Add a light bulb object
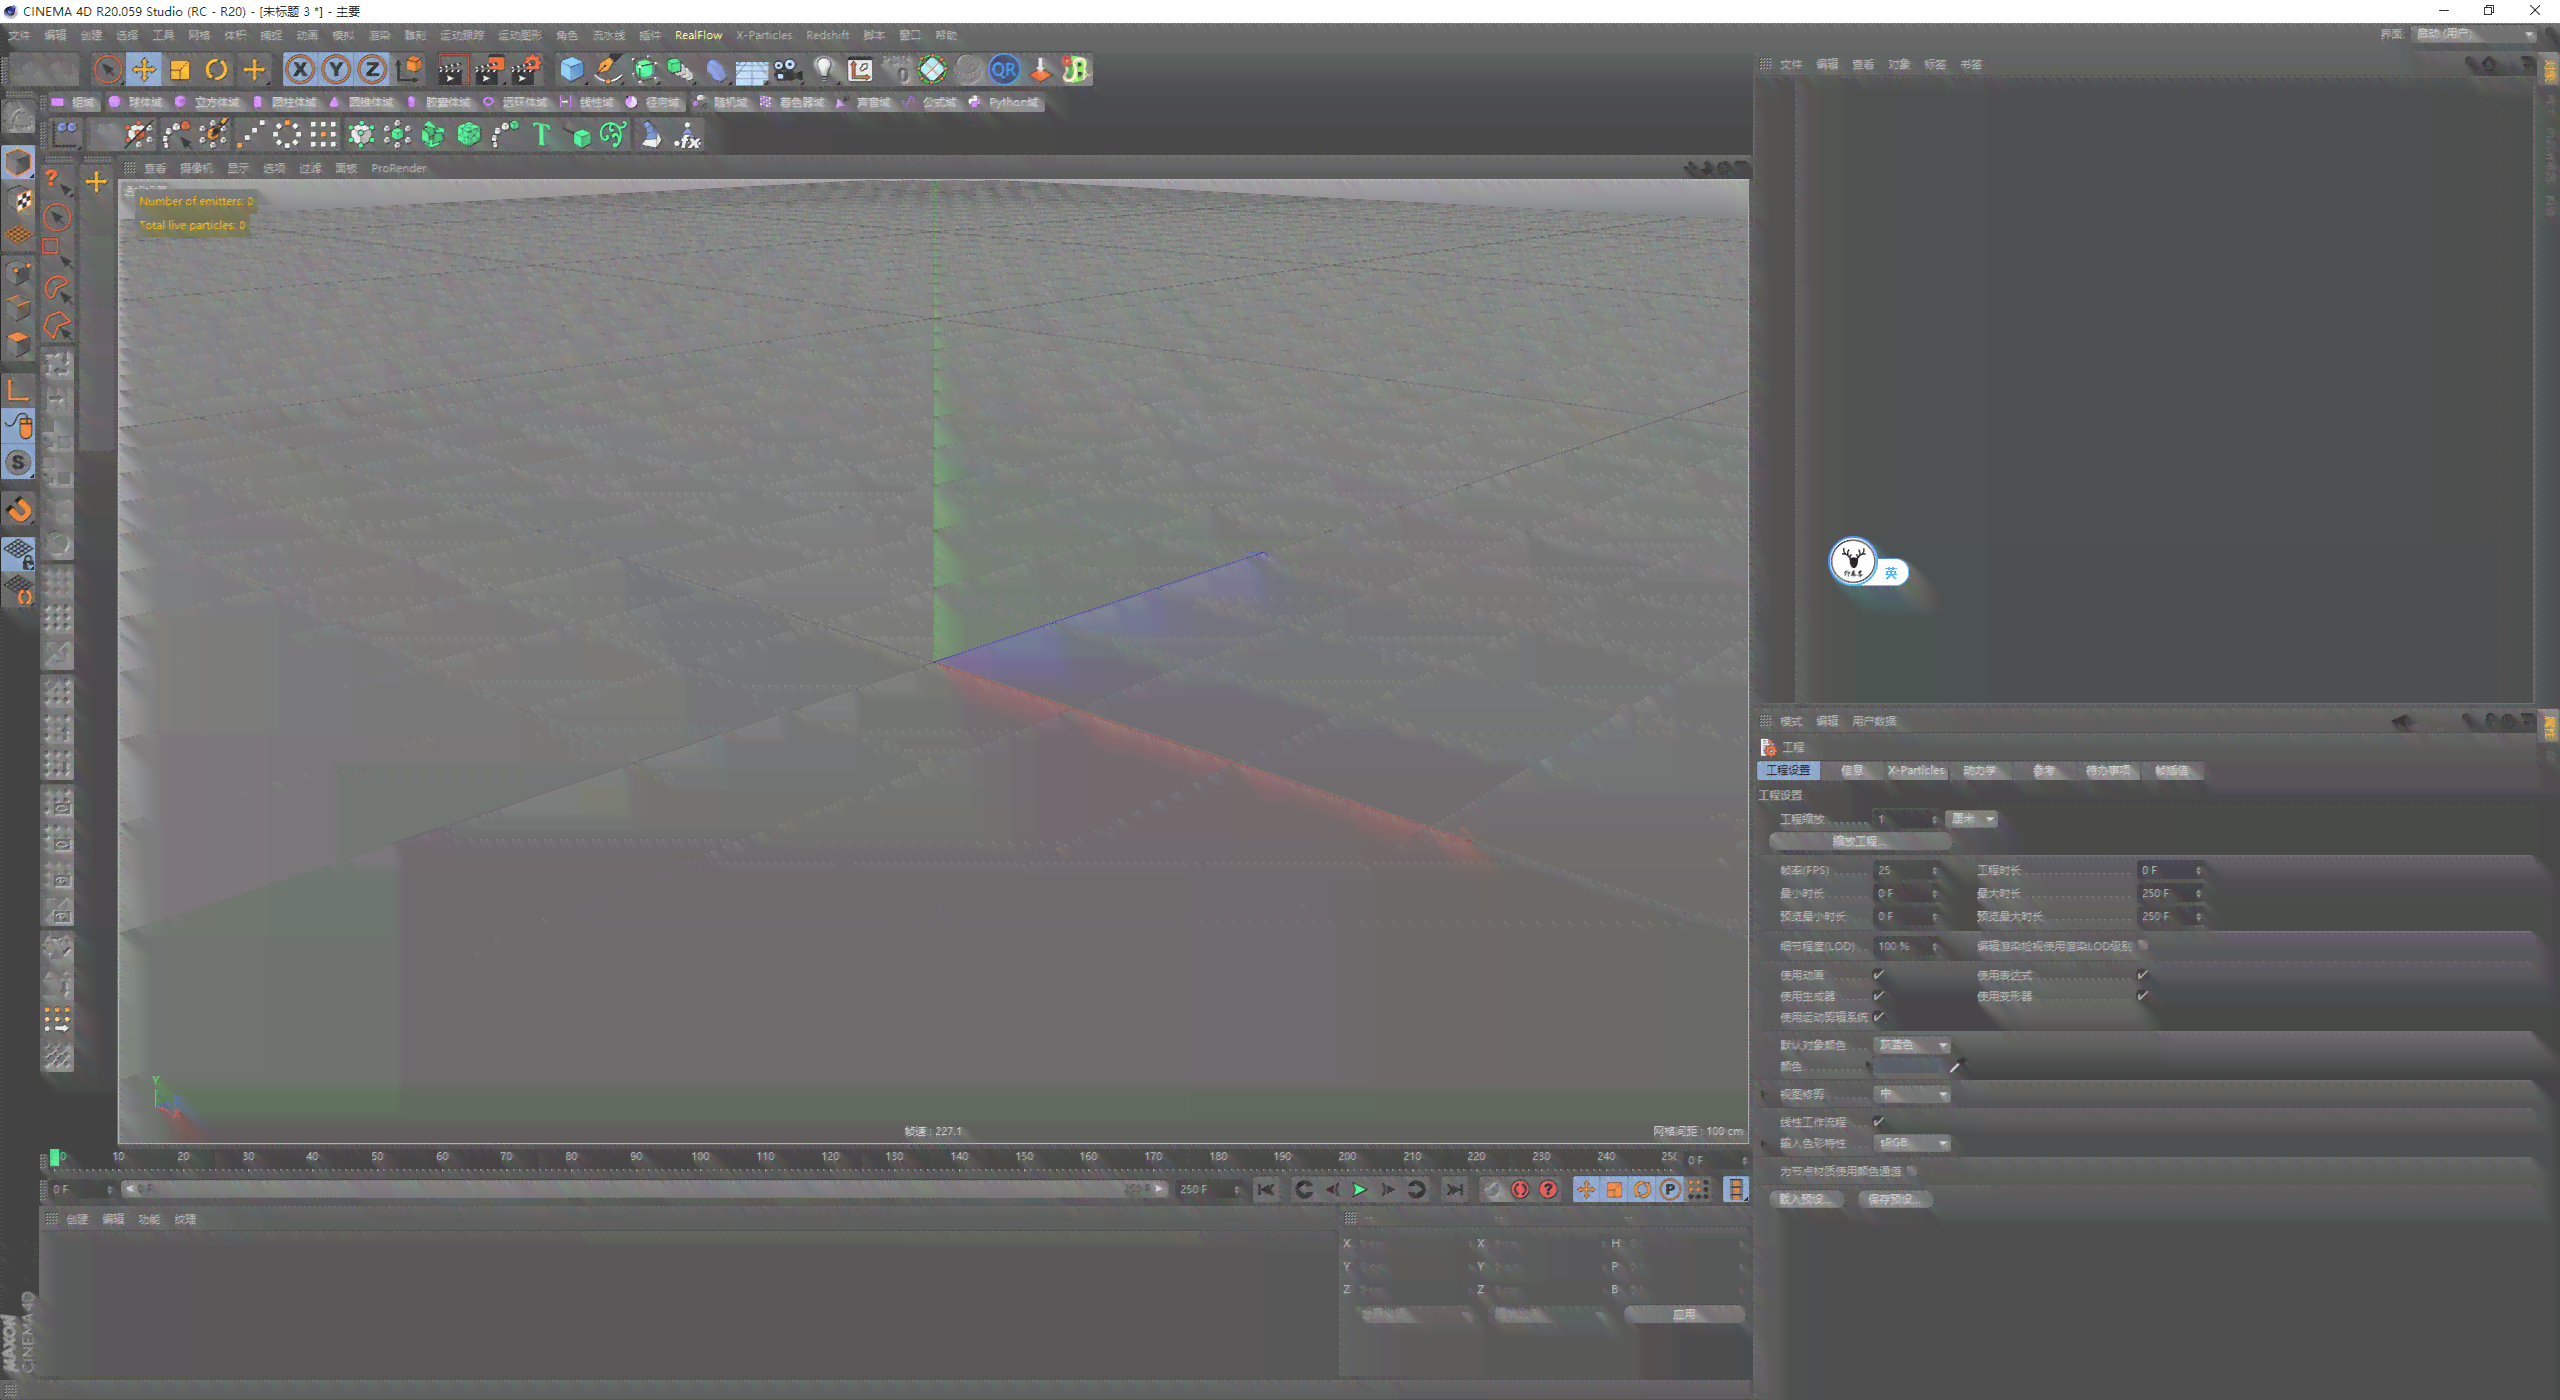 pyautogui.click(x=824, y=70)
